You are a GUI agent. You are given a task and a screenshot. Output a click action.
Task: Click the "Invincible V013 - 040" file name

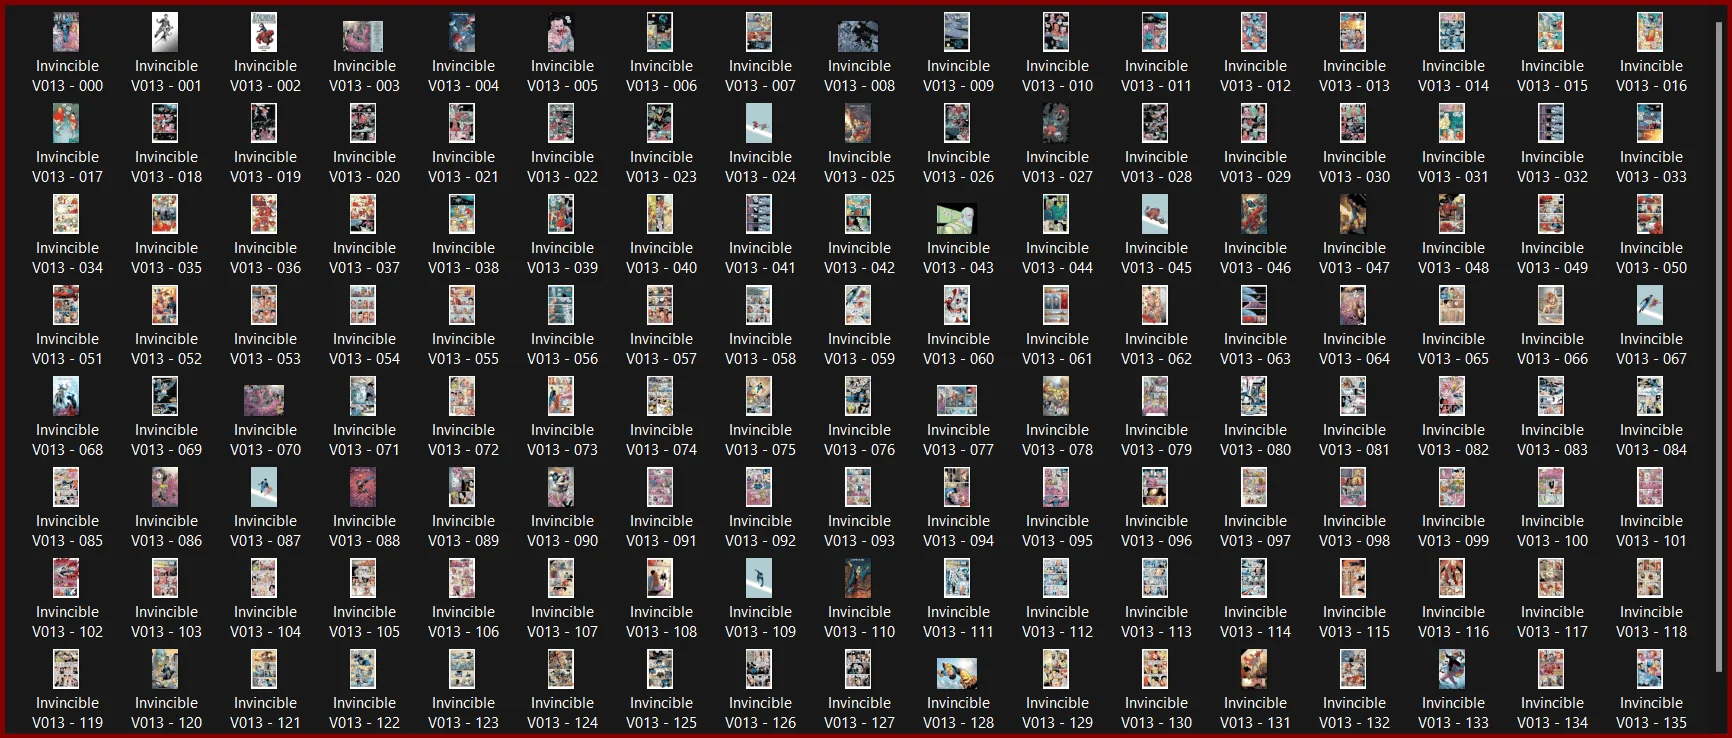(x=661, y=258)
